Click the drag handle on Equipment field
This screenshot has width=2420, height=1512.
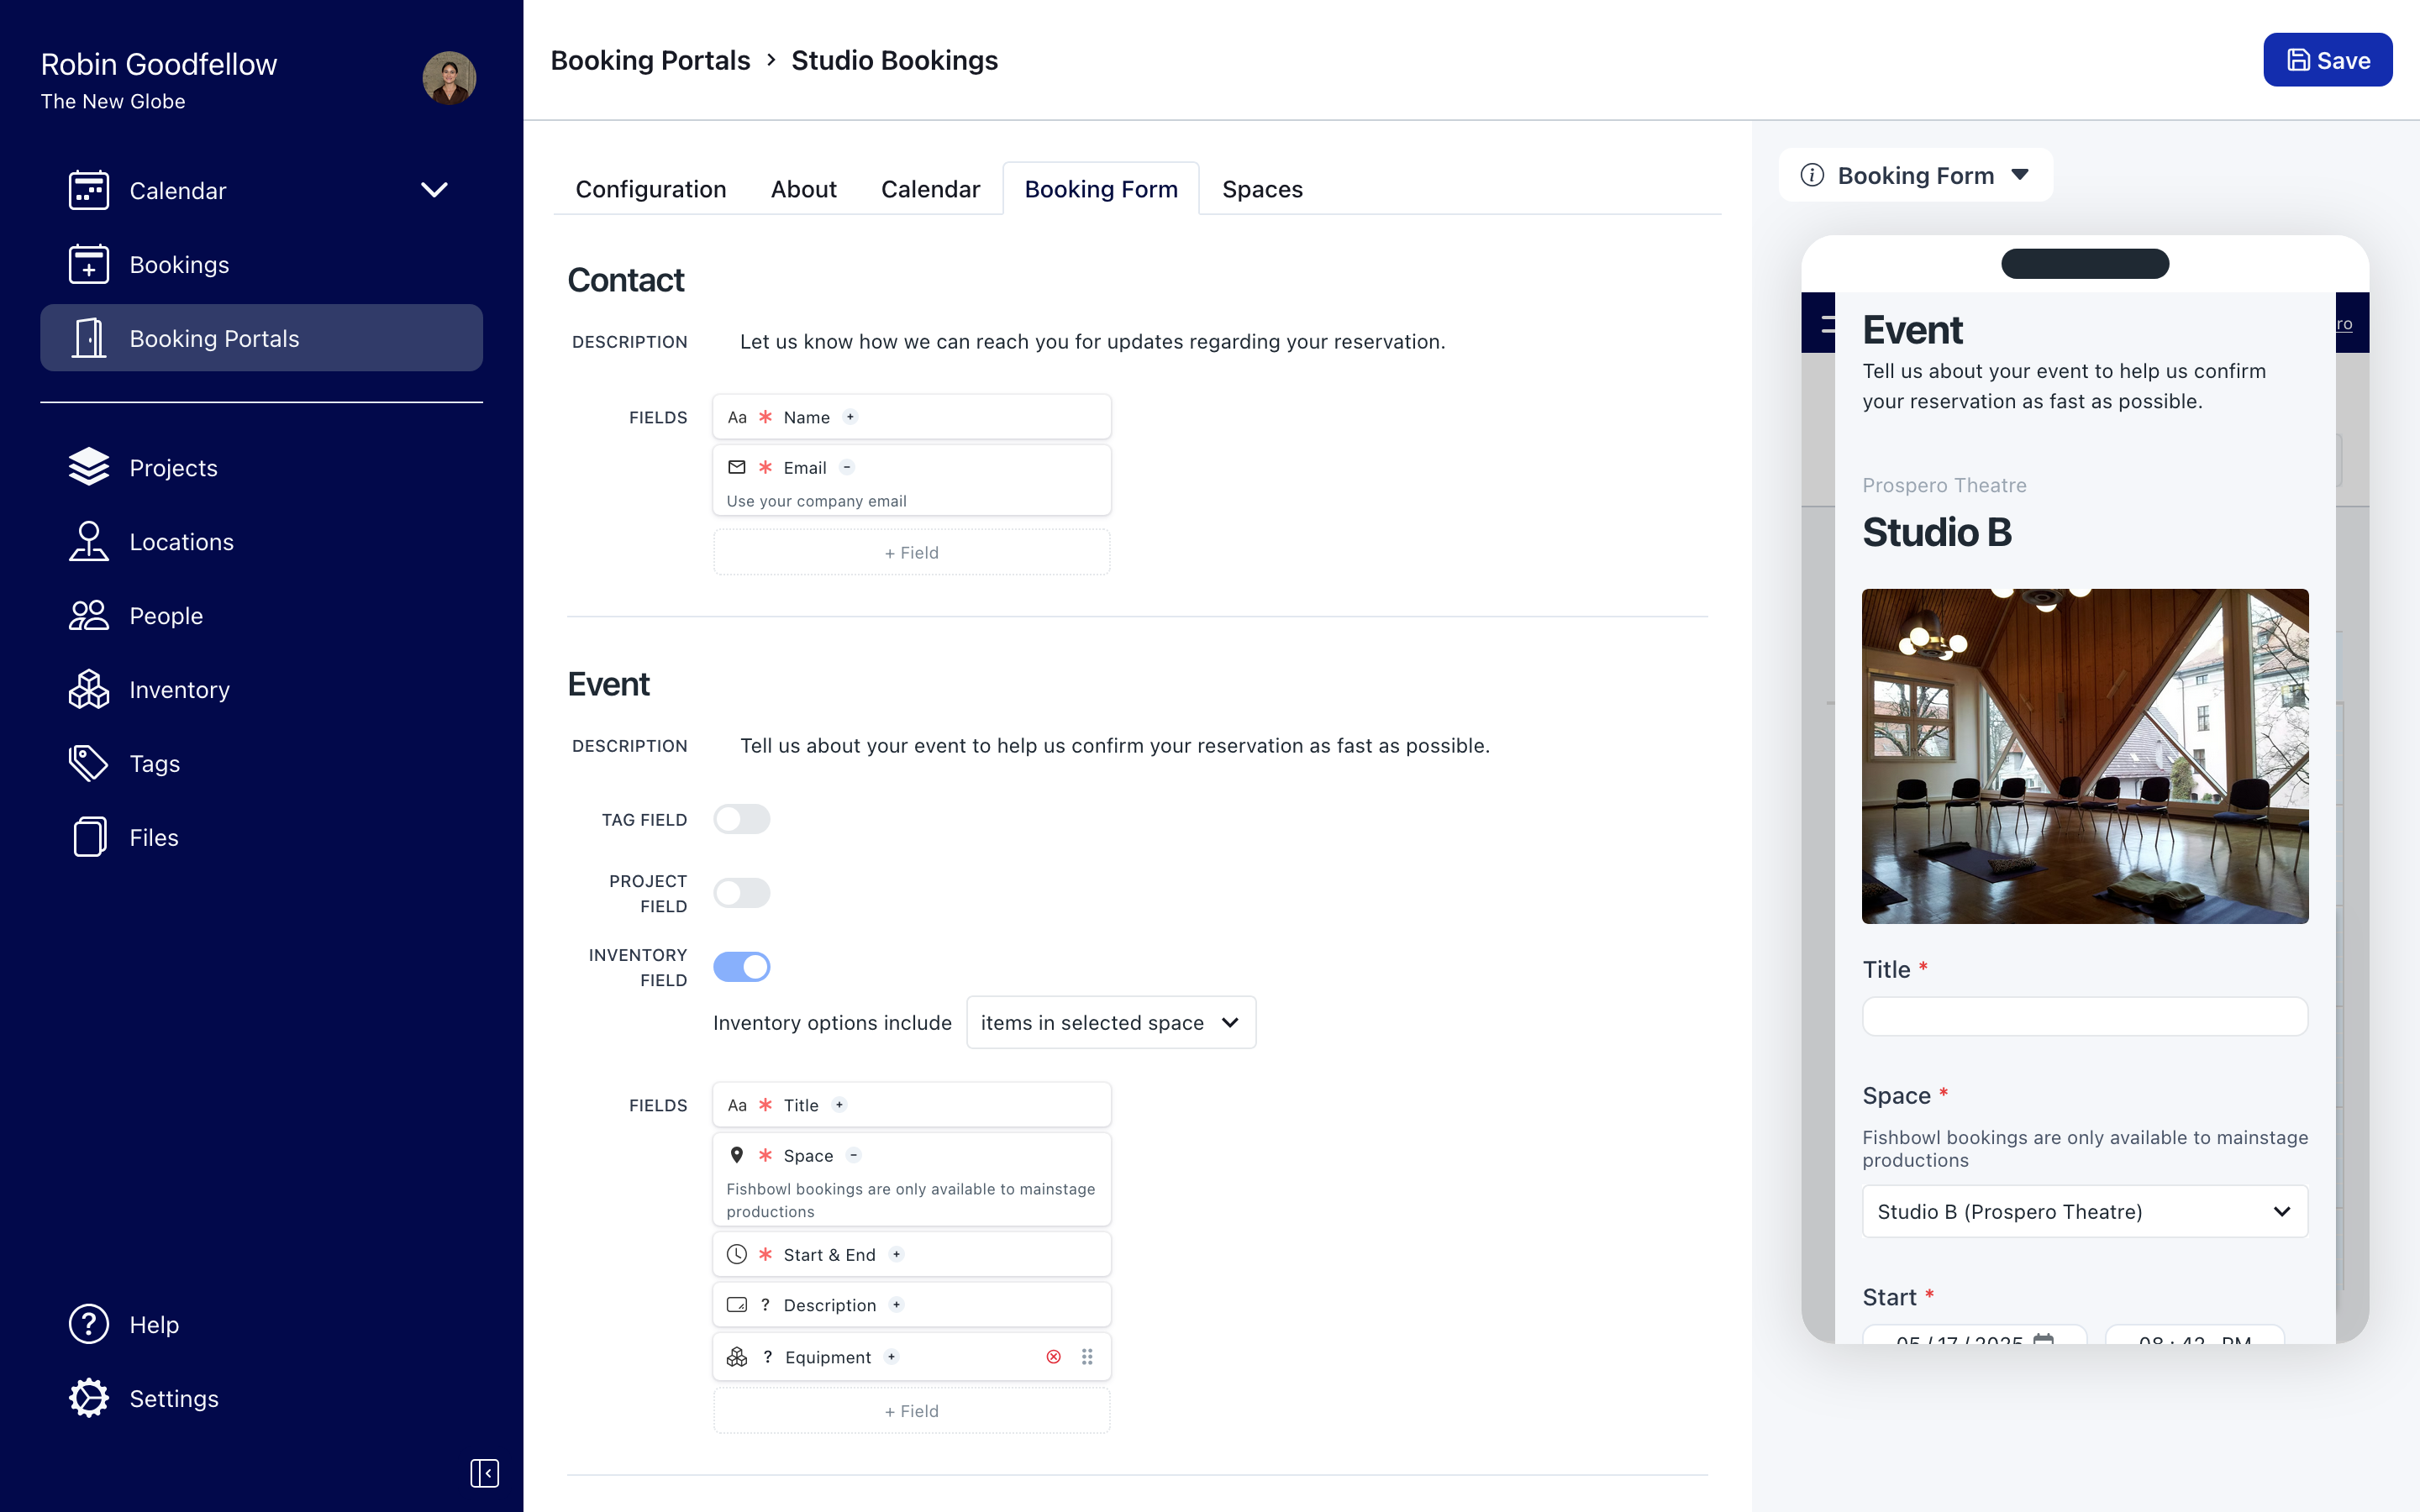point(1087,1357)
